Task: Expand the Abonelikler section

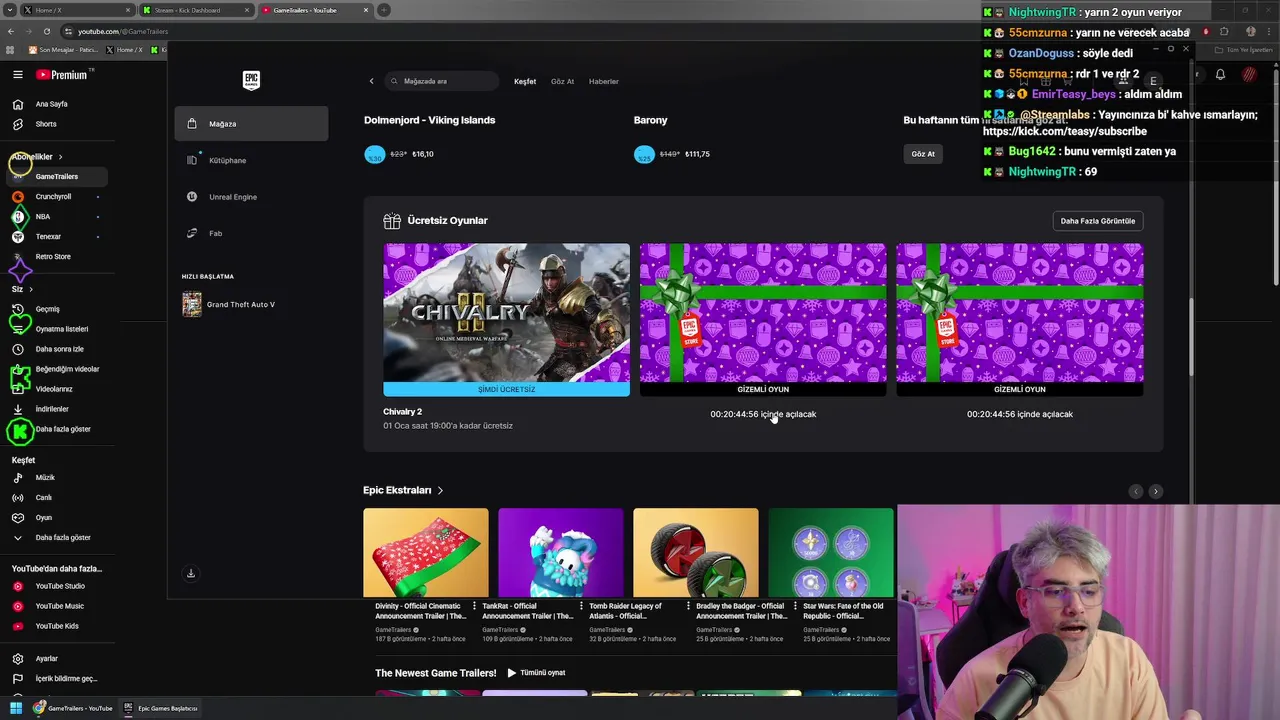Action: click(38, 157)
